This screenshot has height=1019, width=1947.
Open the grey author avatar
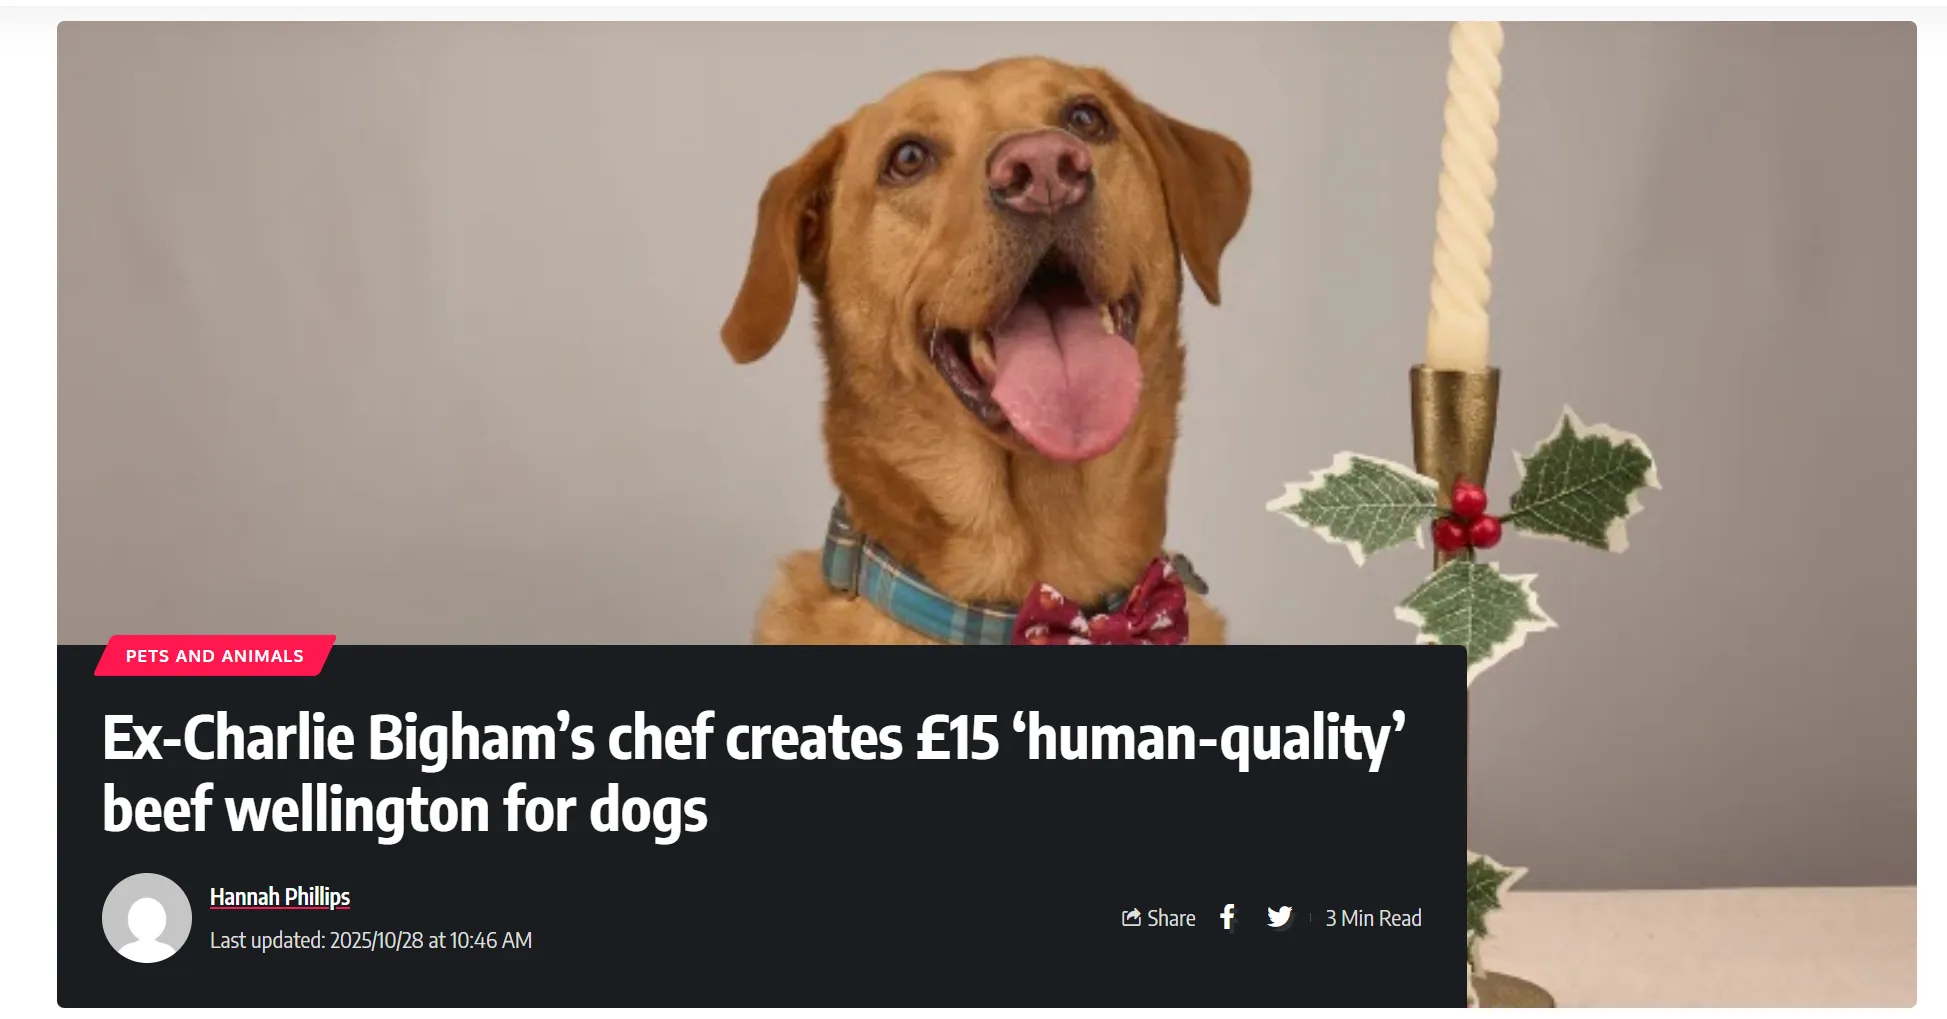[x=147, y=918]
